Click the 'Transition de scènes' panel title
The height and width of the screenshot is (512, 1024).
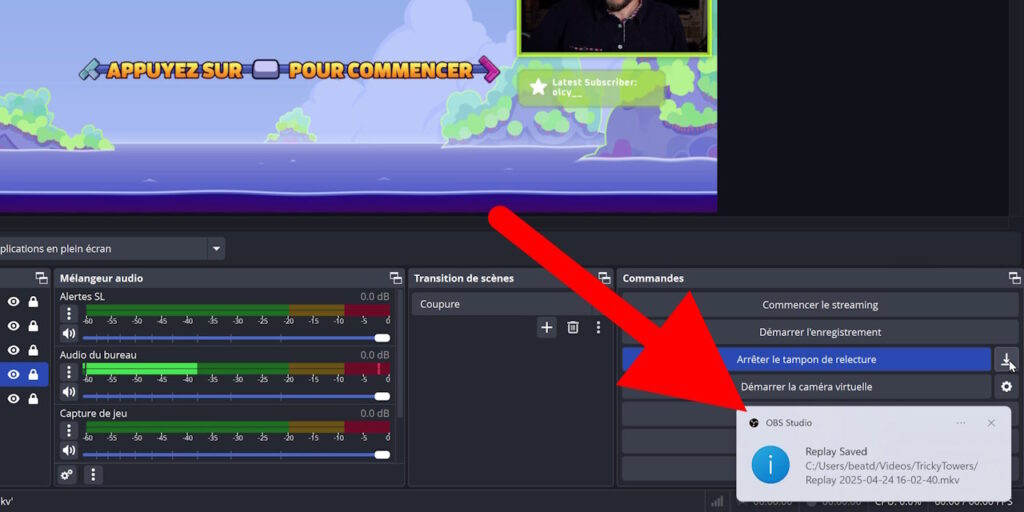pyautogui.click(x=464, y=278)
